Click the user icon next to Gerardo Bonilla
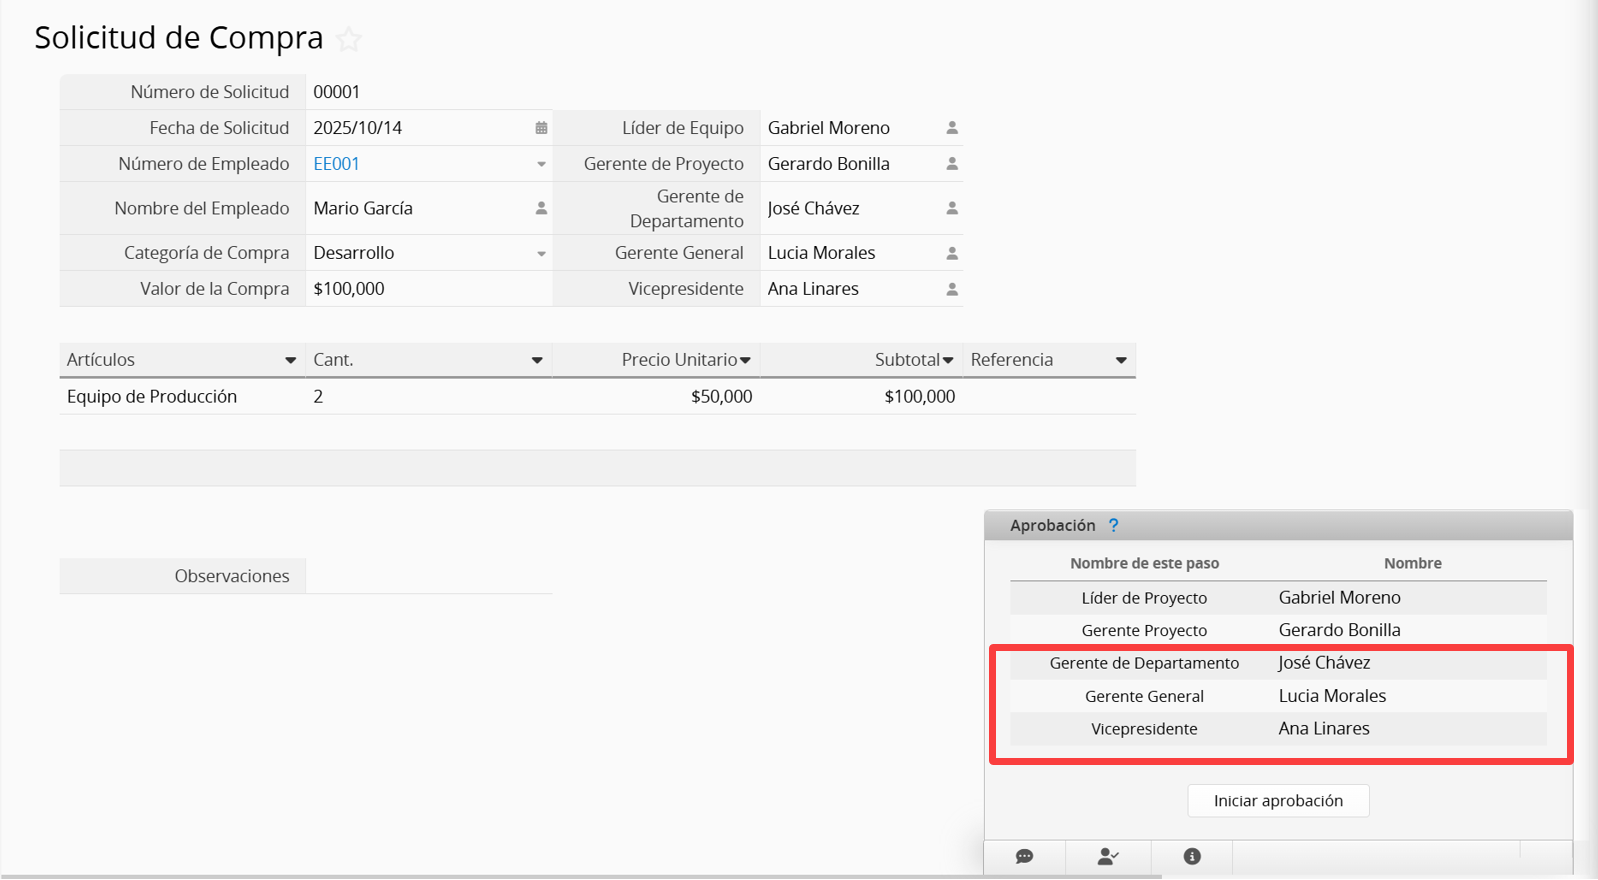This screenshot has width=1598, height=880. 952,164
